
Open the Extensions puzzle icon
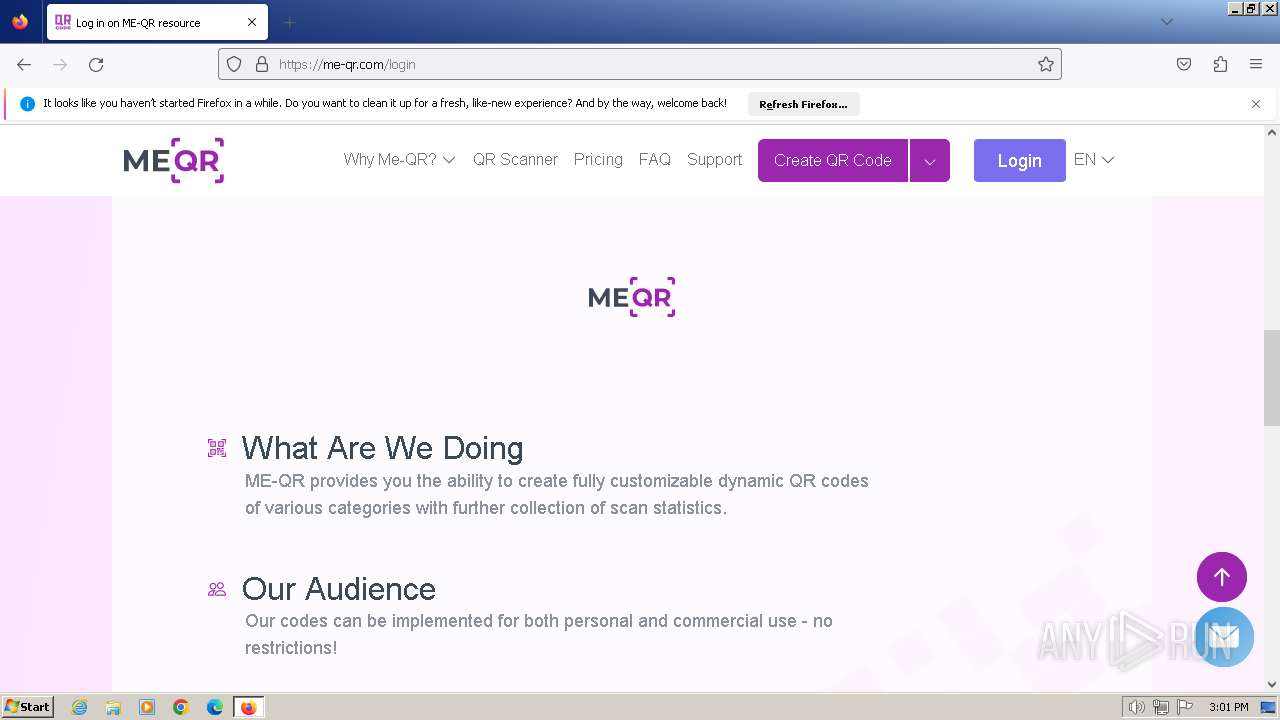[x=1220, y=64]
